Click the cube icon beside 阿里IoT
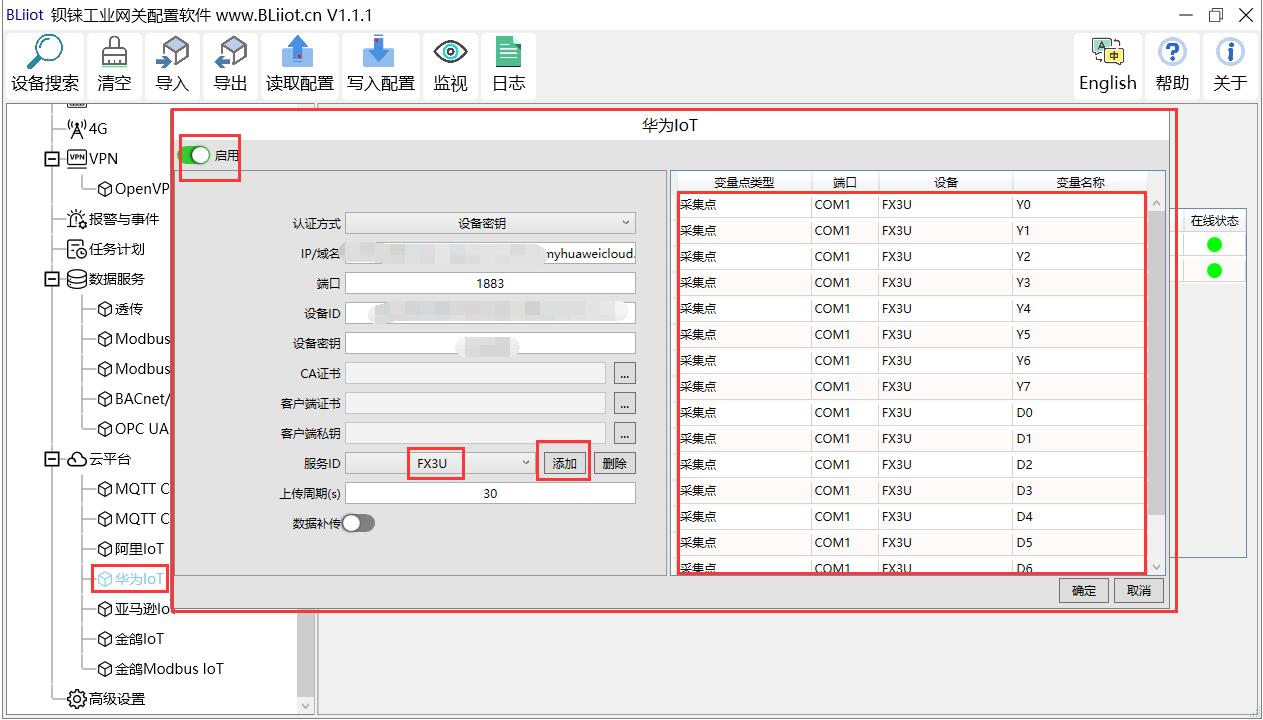The image size is (1263, 720). click(x=105, y=549)
